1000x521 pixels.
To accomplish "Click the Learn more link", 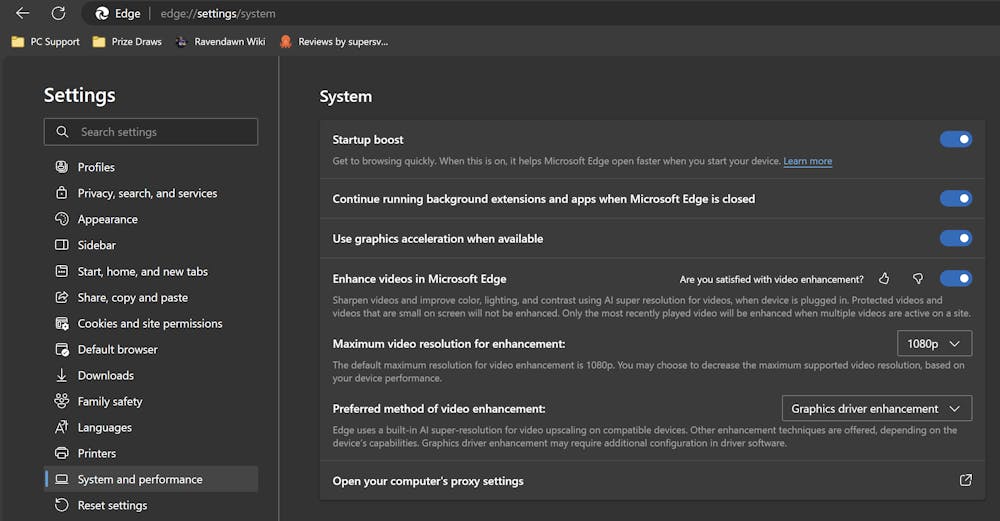I will [x=807, y=161].
